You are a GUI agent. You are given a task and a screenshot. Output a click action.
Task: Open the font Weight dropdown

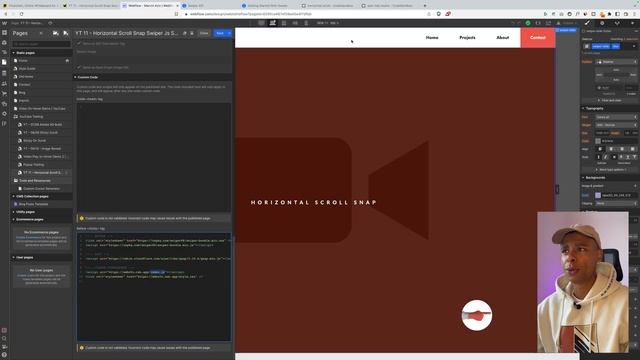point(616,125)
